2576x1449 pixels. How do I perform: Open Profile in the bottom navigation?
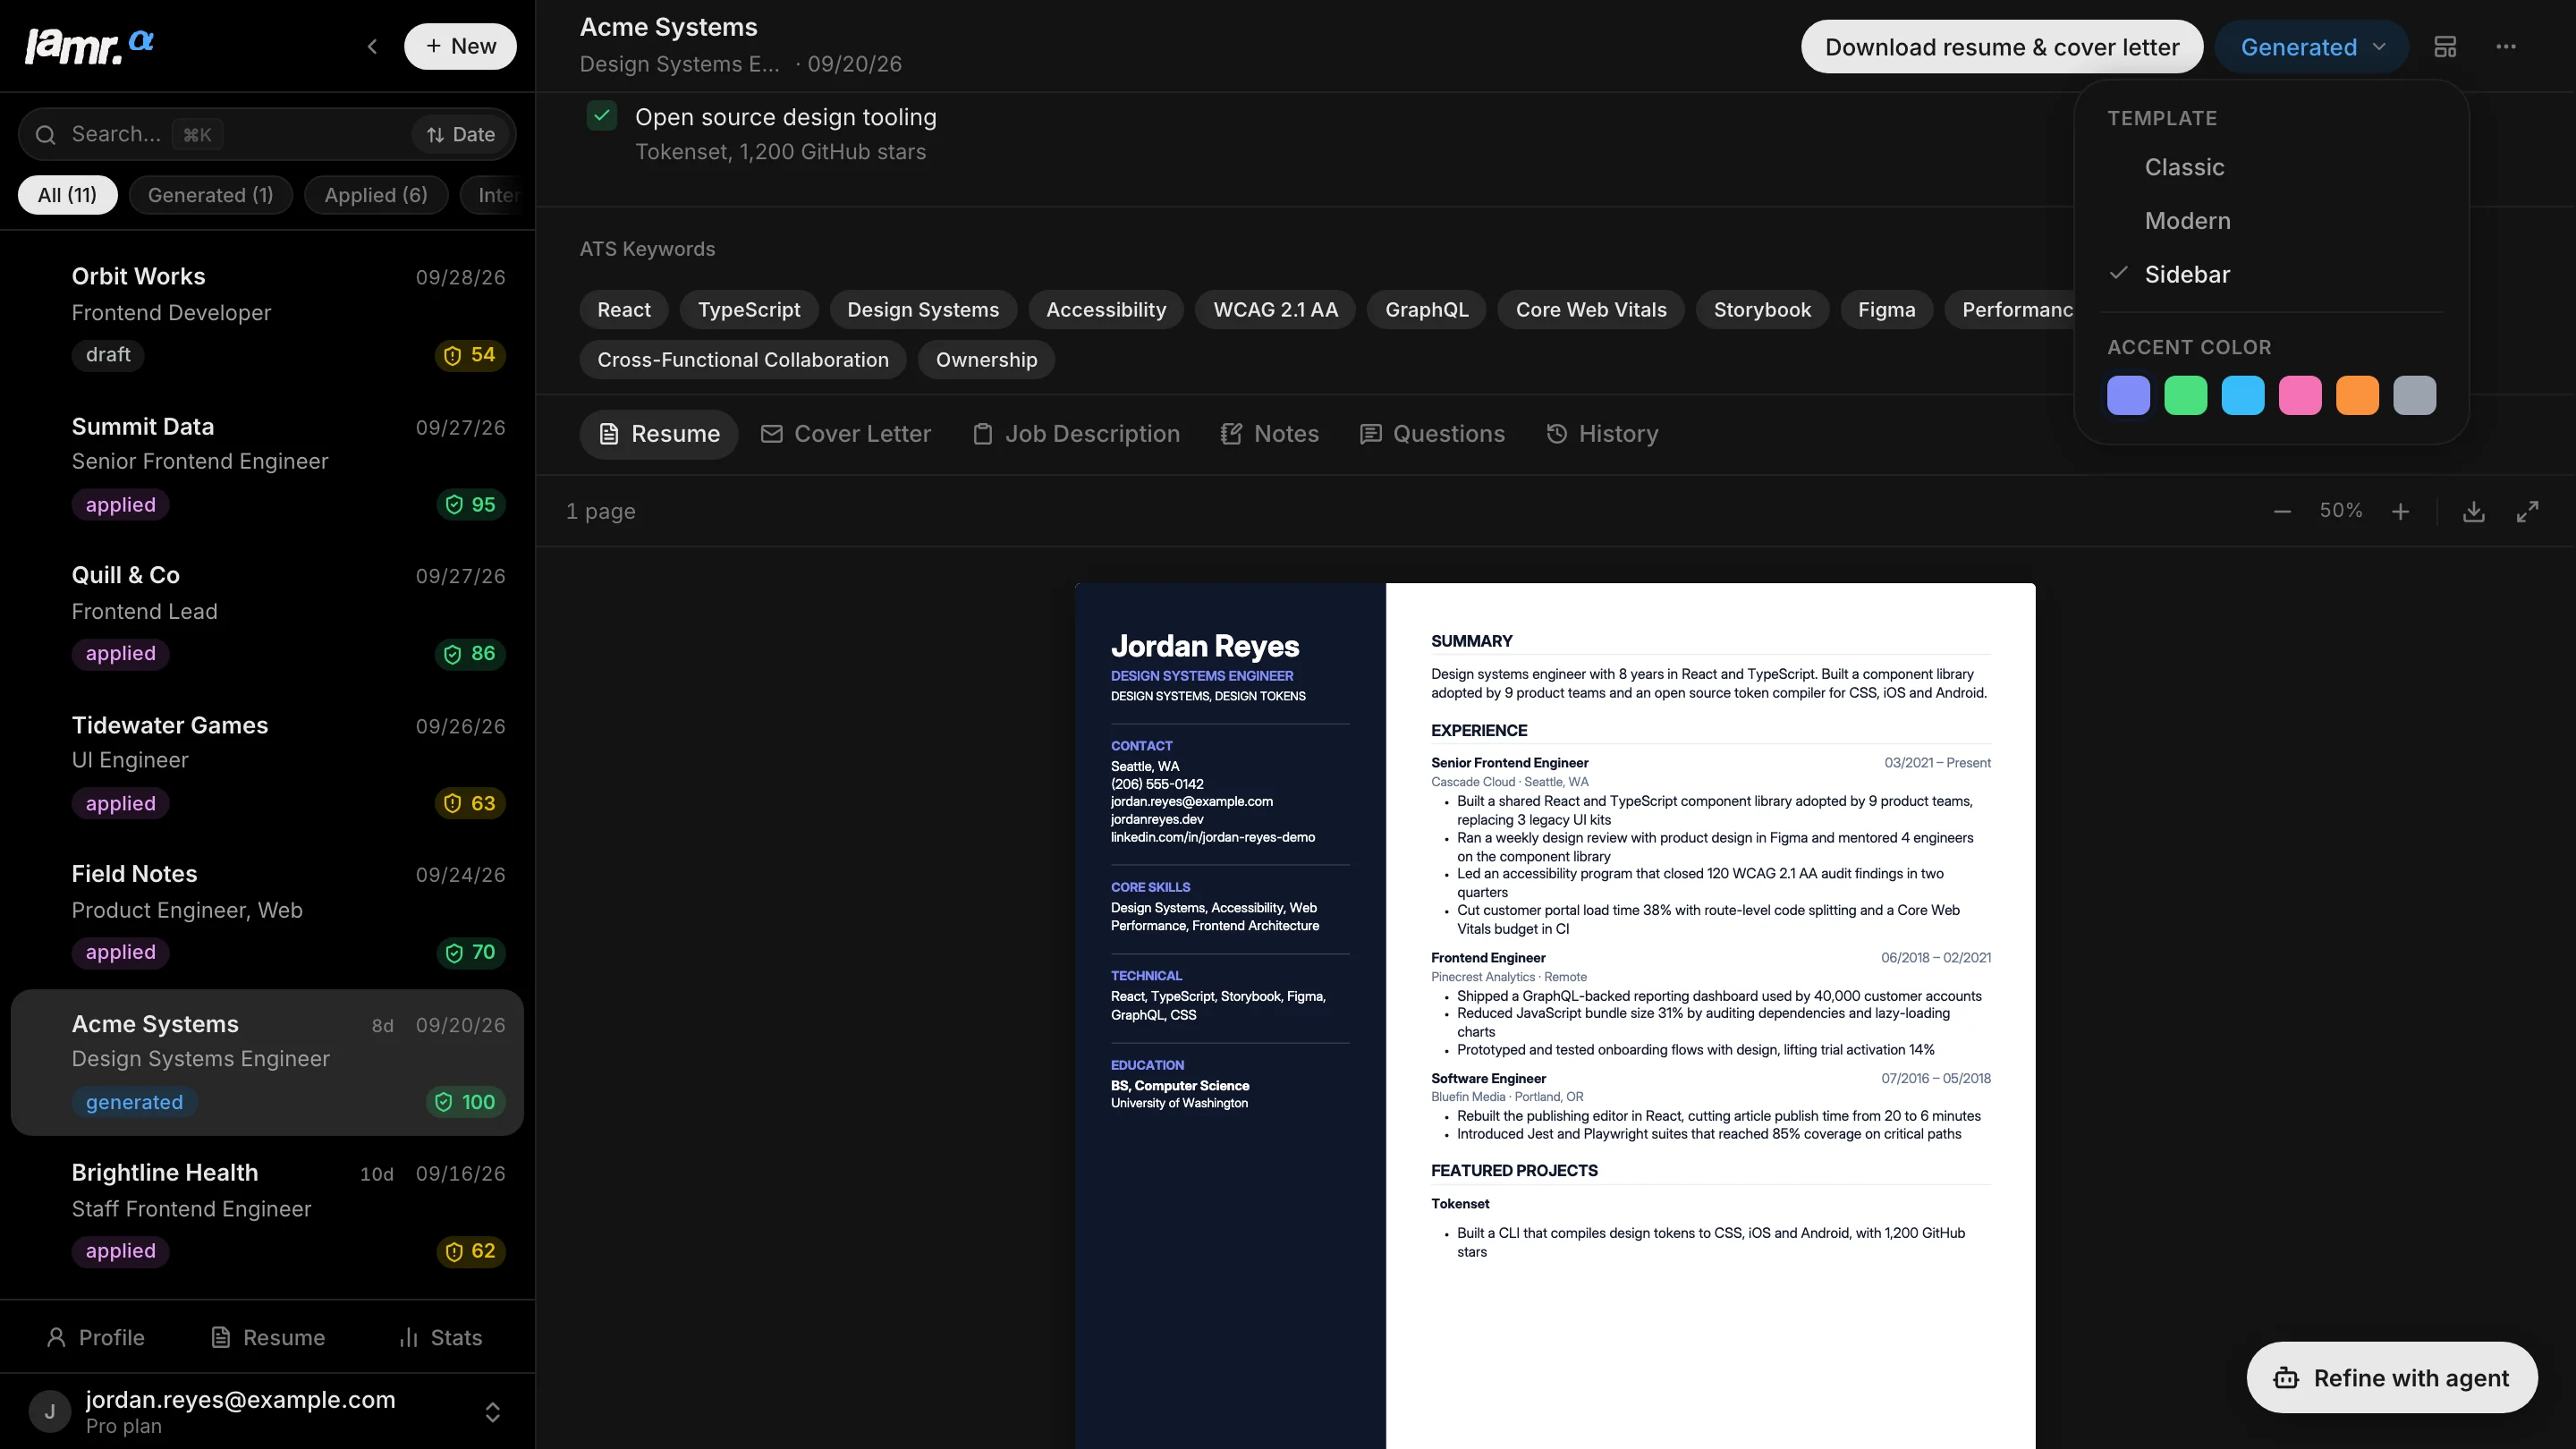96,1338
